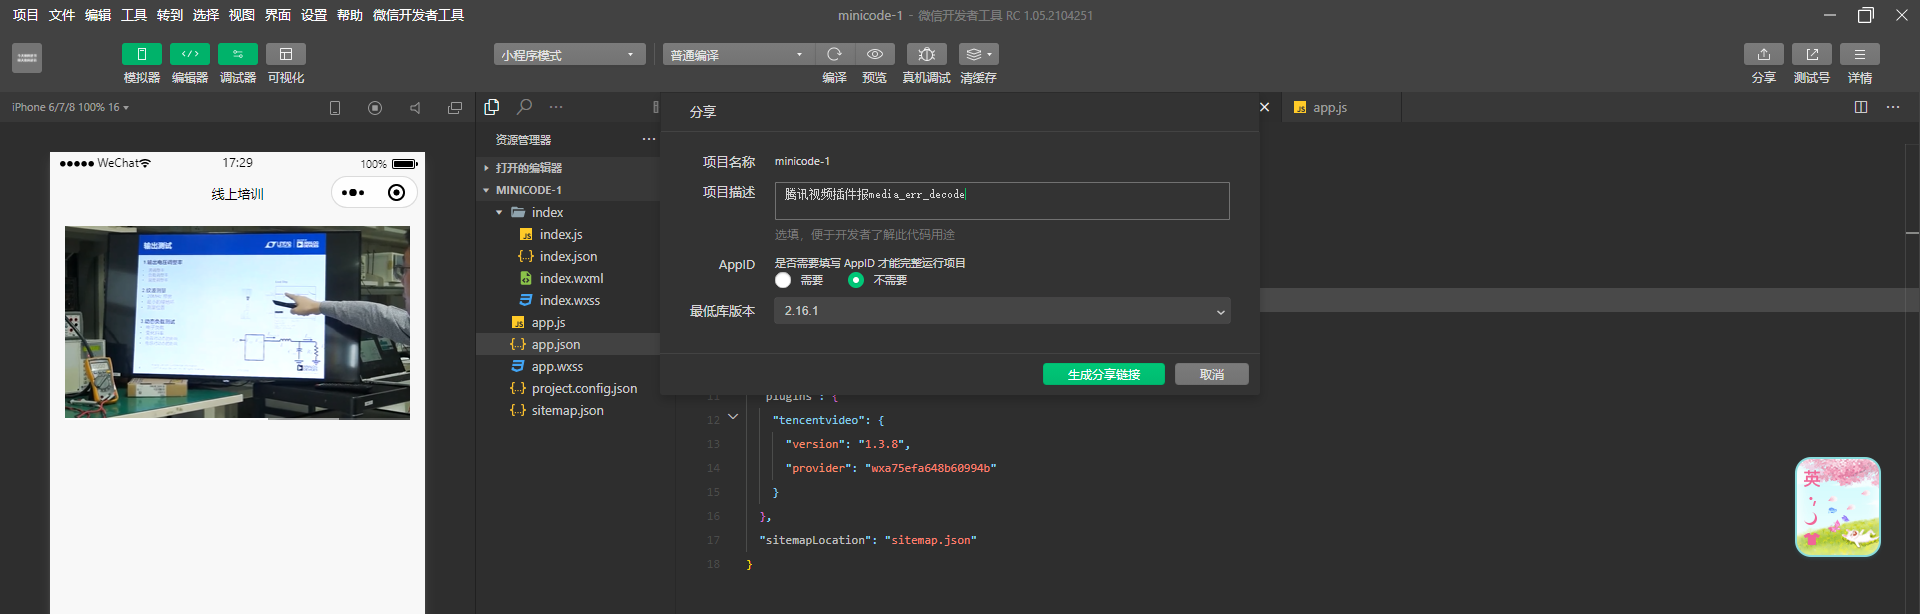This screenshot has height=614, width=1920.
Task: Open the clear cache dropdown arrow
Action: coord(990,54)
